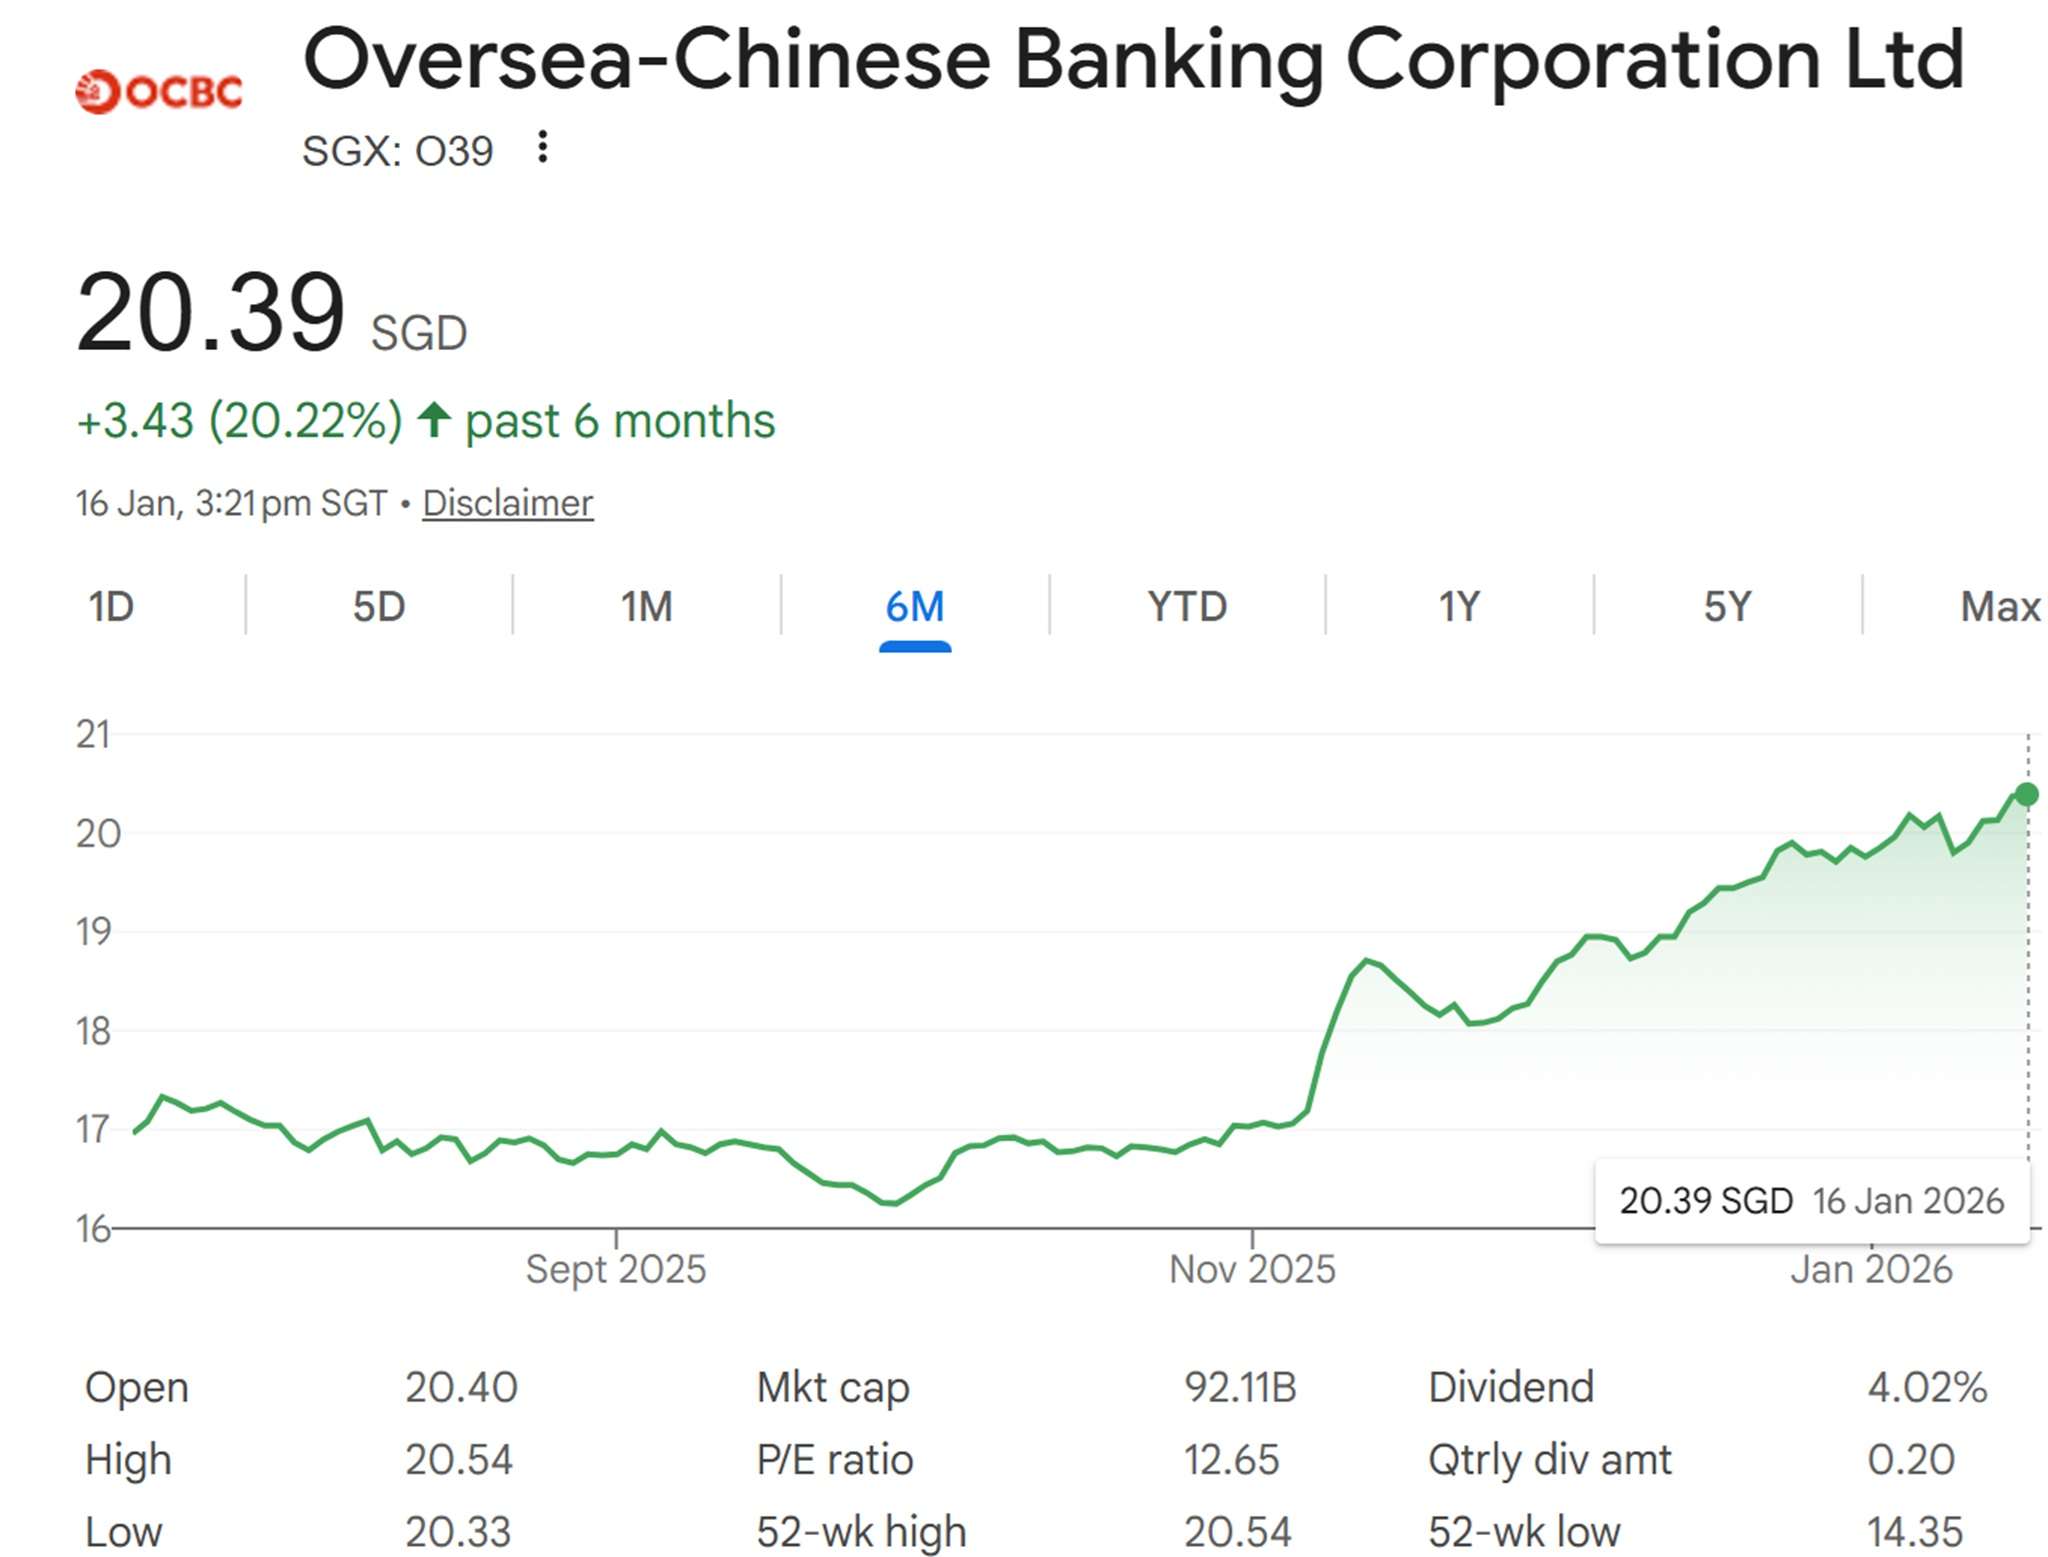
Task: Click the green endpoint dot on chart
Action: tap(2026, 794)
